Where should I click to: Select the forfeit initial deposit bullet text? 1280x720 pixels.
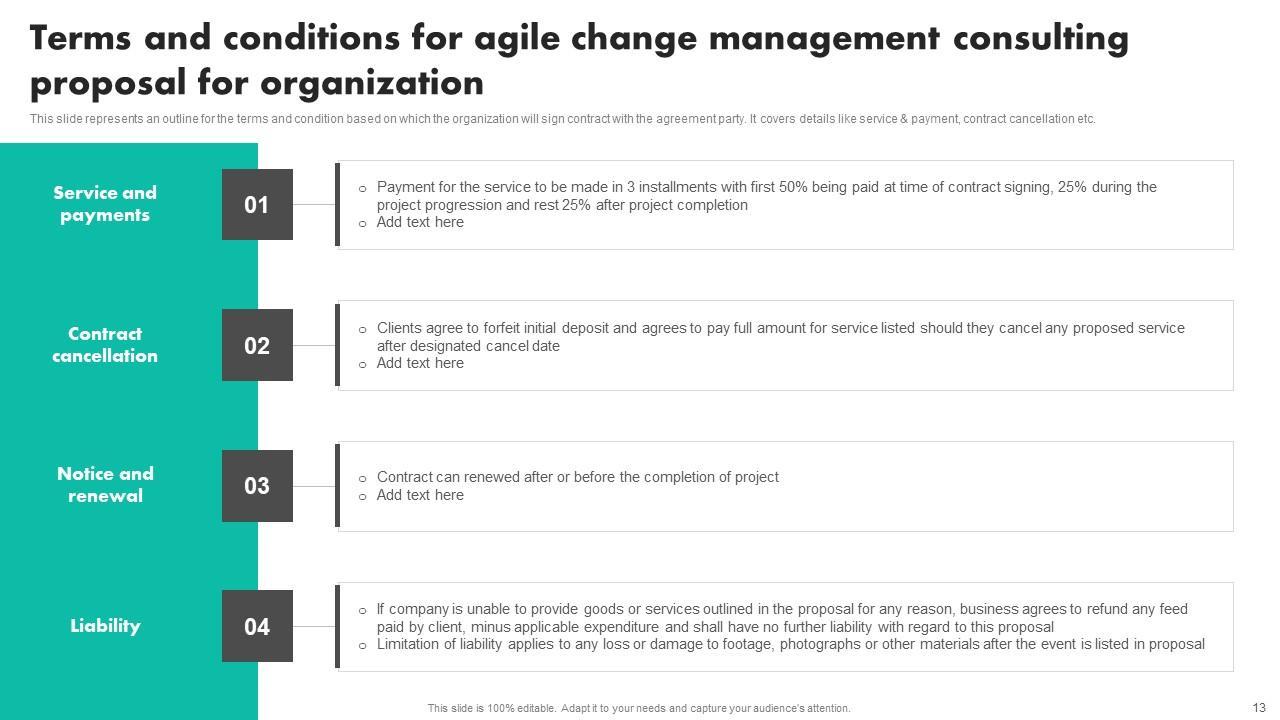point(780,337)
